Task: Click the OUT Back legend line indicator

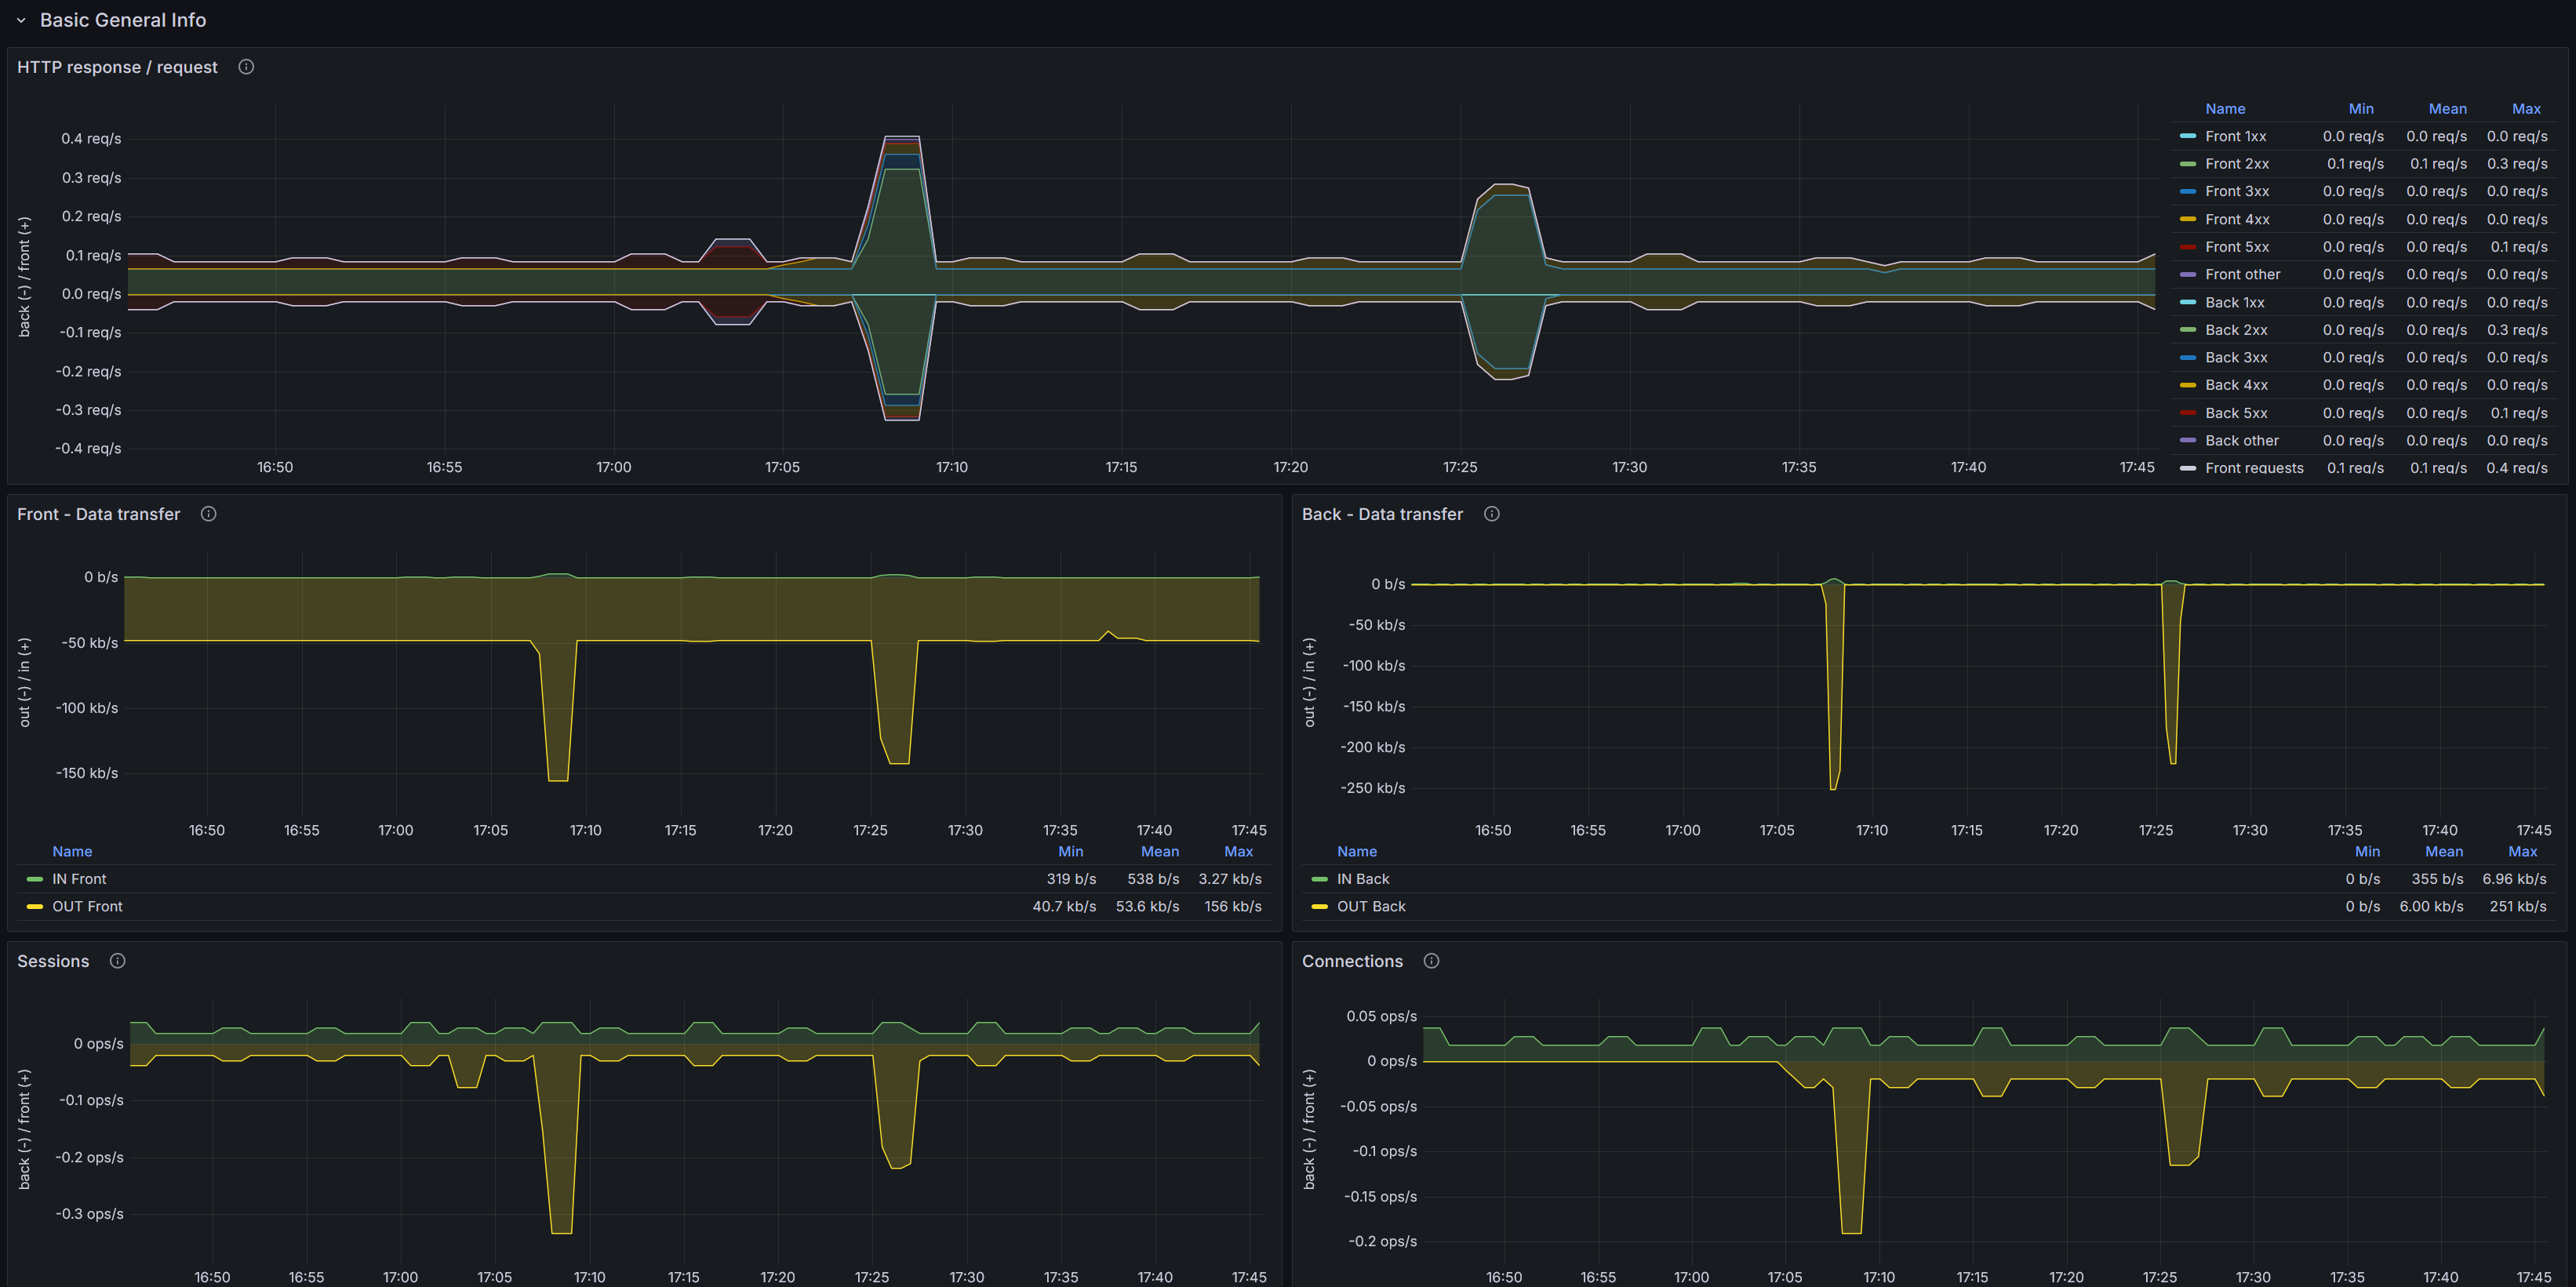Action: (x=1319, y=906)
